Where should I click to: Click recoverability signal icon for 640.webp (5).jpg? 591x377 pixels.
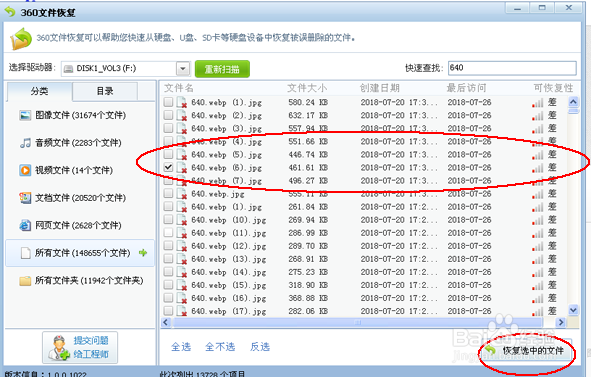click(x=538, y=155)
